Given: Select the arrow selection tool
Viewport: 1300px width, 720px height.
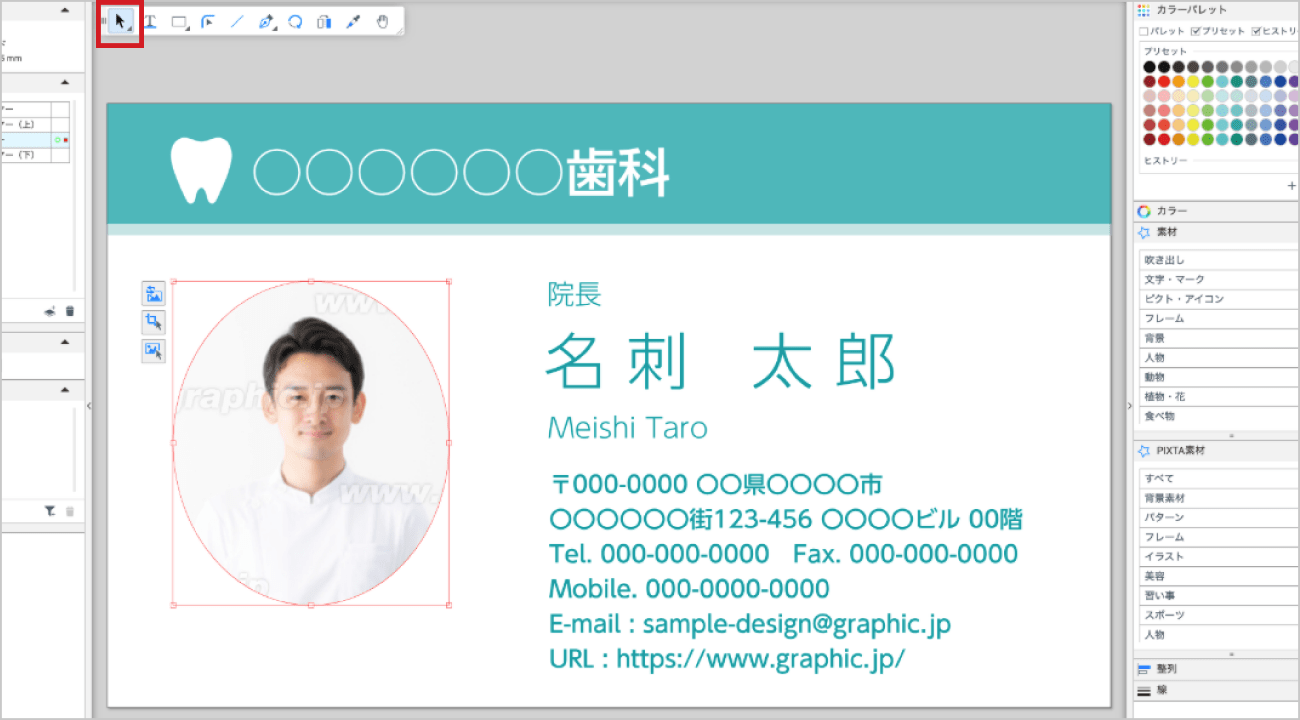Looking at the screenshot, I should pyautogui.click(x=121, y=21).
